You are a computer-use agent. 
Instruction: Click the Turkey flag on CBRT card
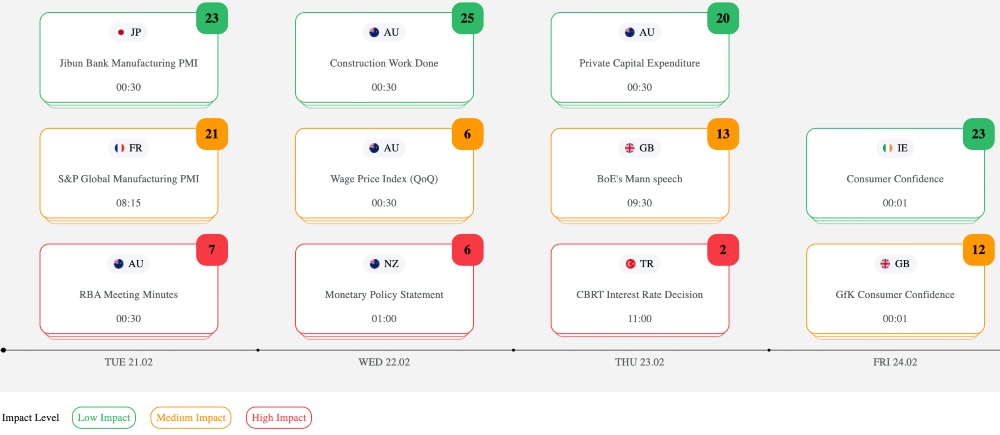(630, 264)
